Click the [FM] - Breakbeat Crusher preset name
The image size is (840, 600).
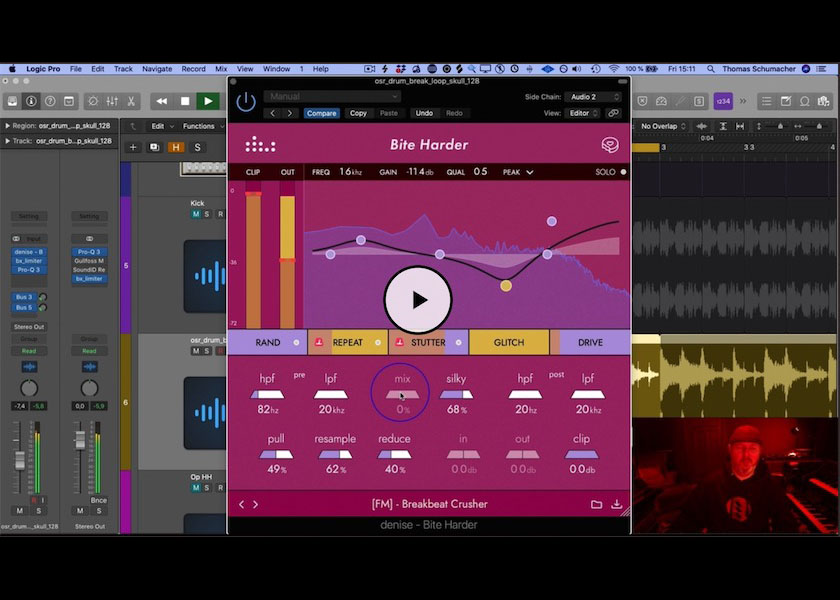pyautogui.click(x=430, y=504)
